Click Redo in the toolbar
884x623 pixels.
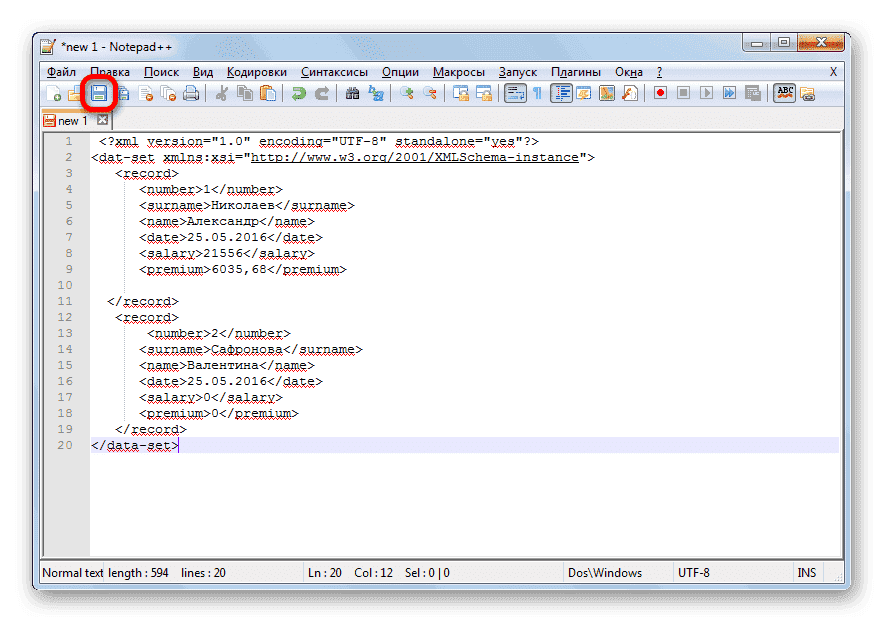point(321,93)
